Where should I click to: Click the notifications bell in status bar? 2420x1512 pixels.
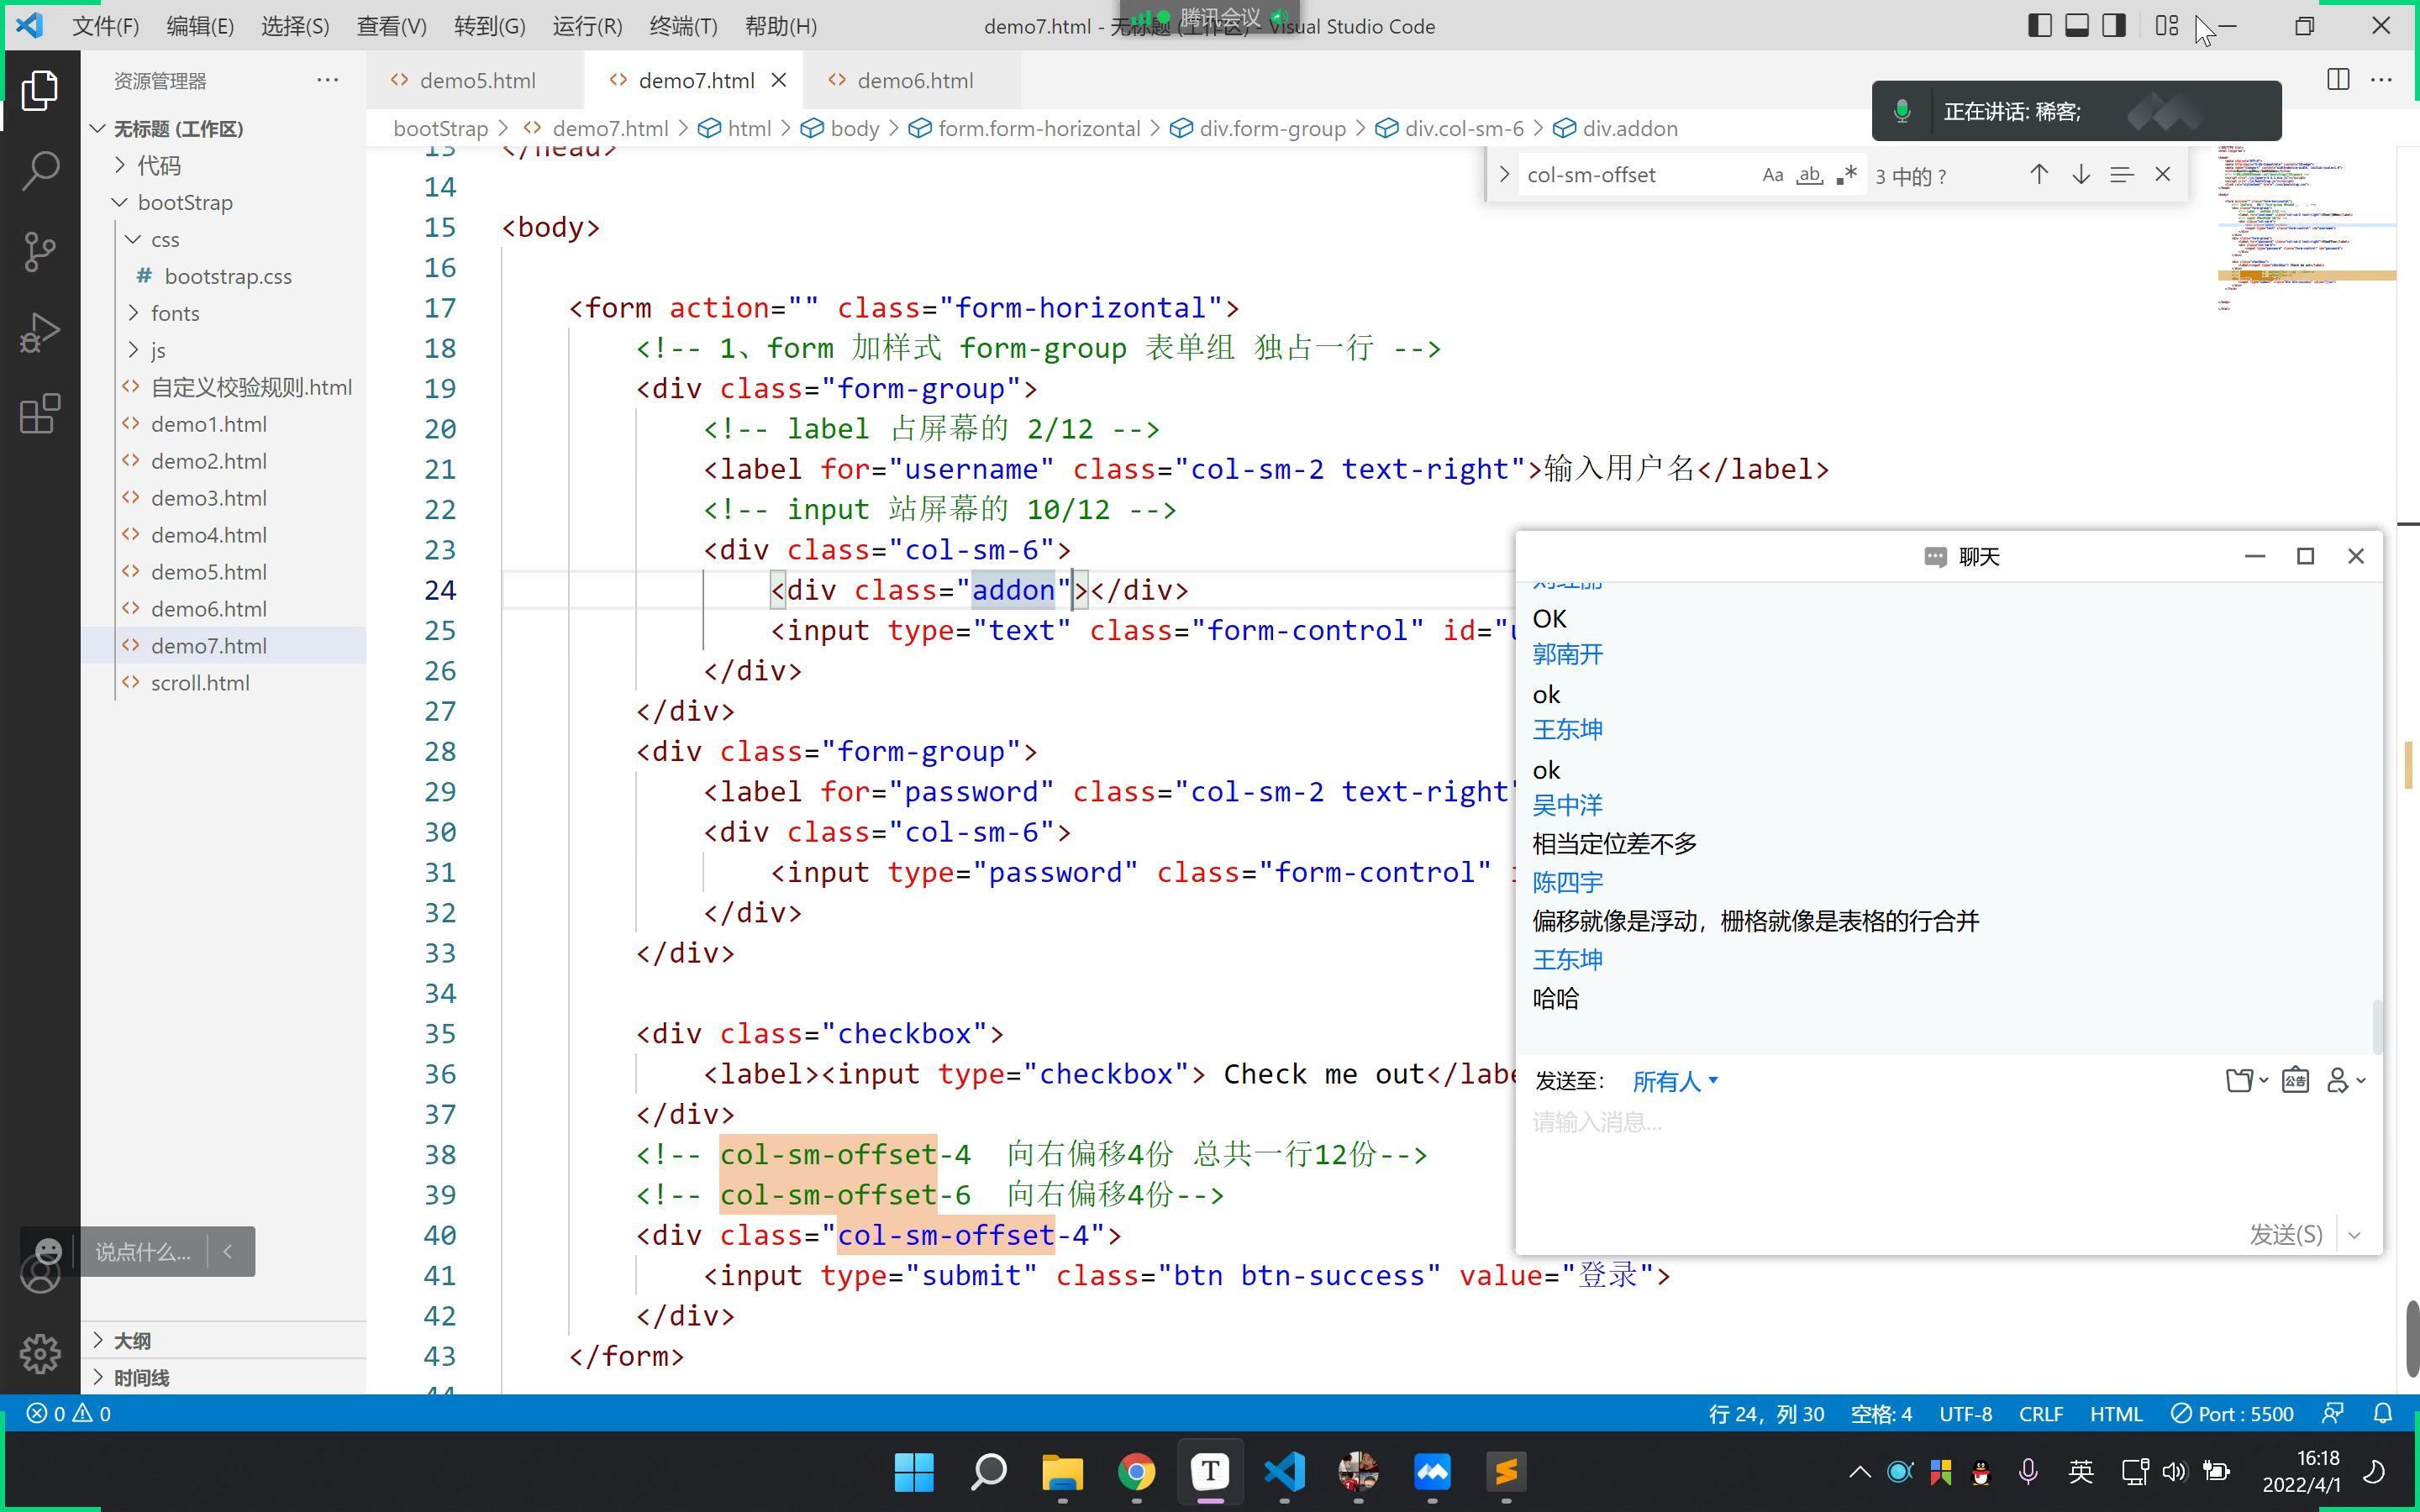point(2383,1414)
